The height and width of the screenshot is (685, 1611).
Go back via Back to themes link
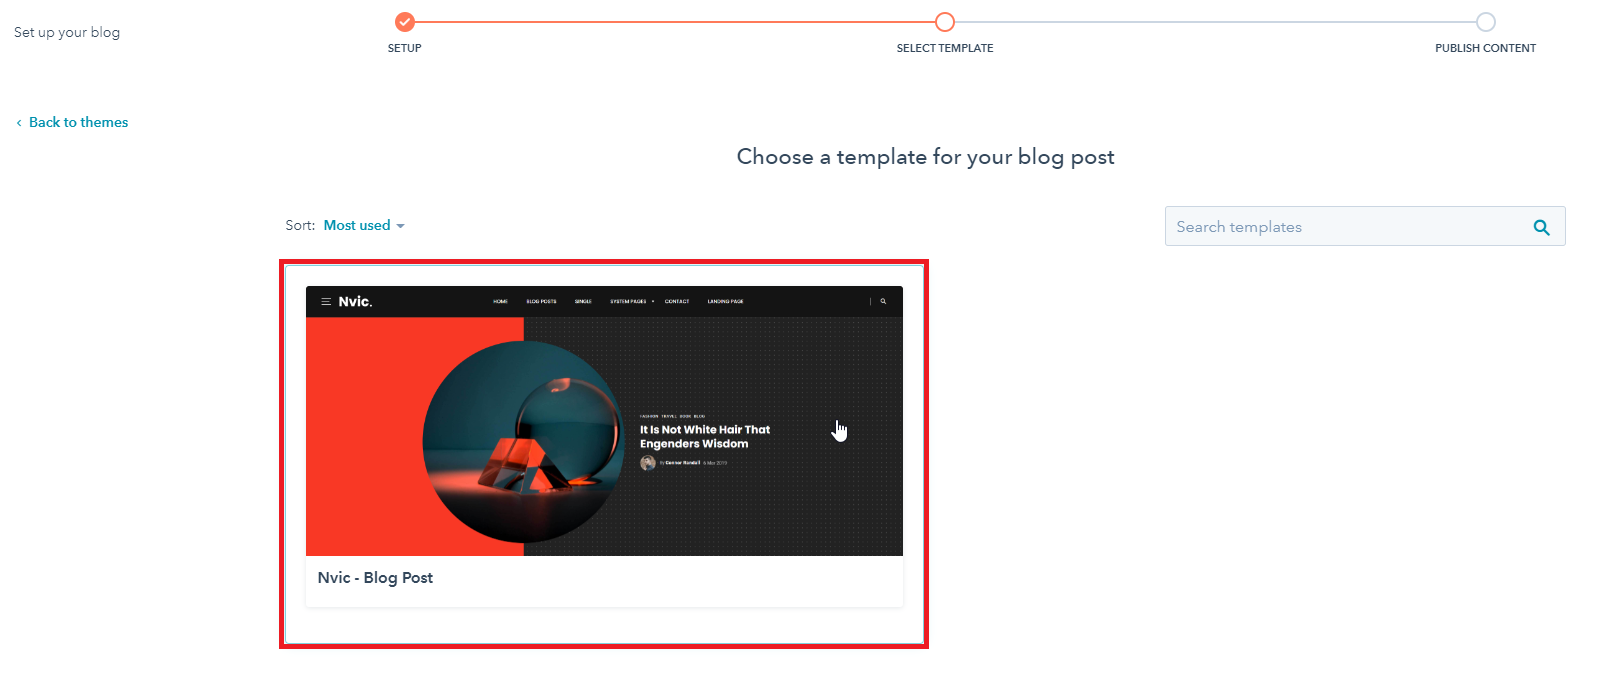pyautogui.click(x=78, y=122)
